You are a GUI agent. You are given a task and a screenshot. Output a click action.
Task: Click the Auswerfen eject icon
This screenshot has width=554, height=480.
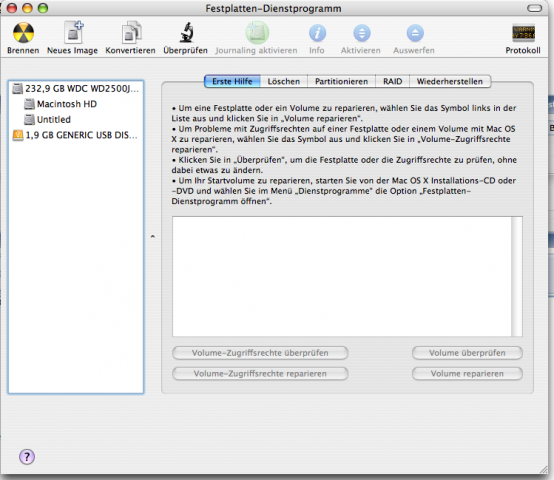coord(415,33)
